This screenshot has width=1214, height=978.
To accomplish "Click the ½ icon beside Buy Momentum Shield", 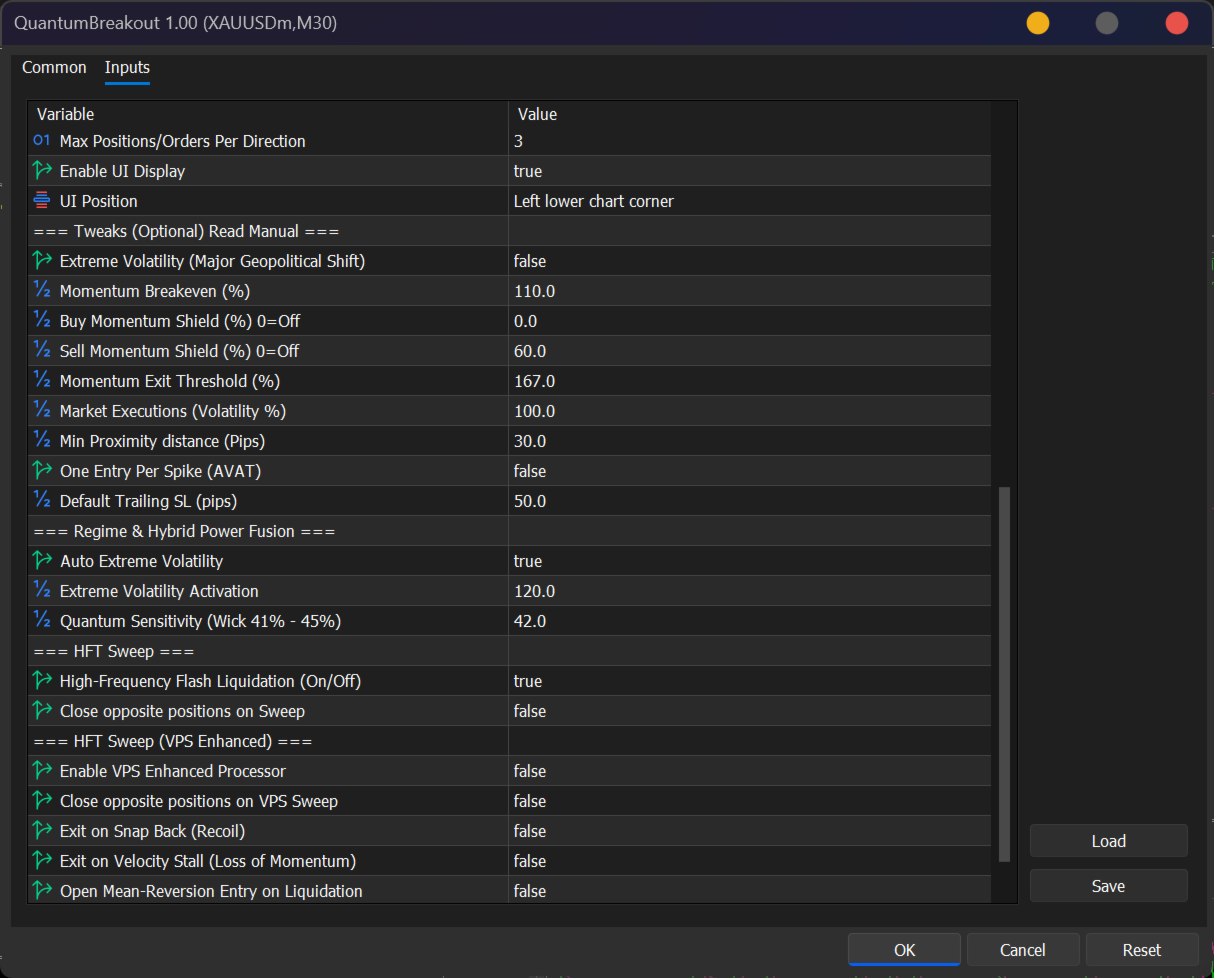I will click(42, 321).
